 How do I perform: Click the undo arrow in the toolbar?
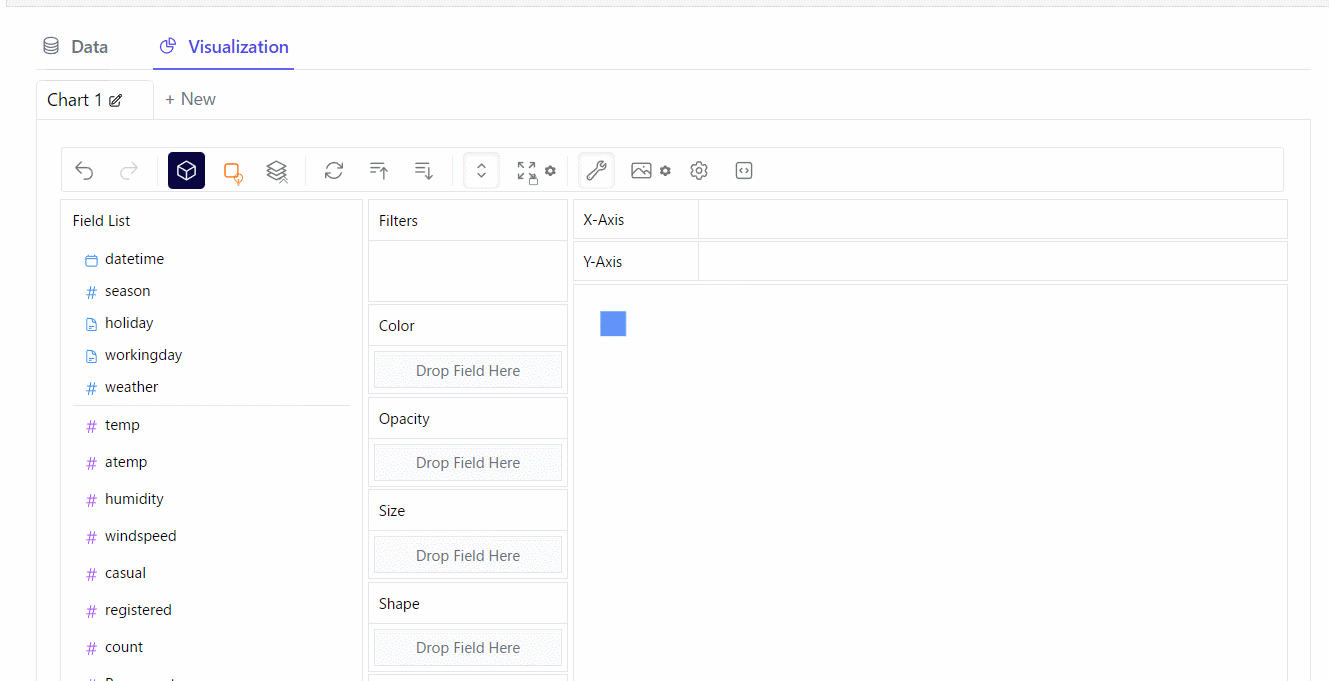(x=84, y=171)
